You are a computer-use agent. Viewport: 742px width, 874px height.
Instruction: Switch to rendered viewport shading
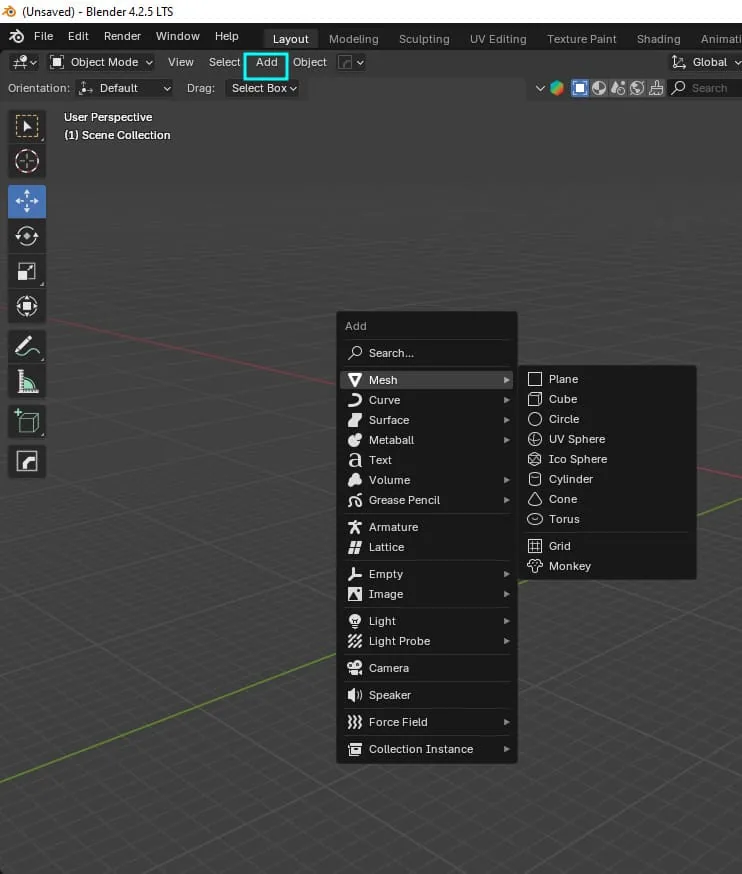point(637,88)
